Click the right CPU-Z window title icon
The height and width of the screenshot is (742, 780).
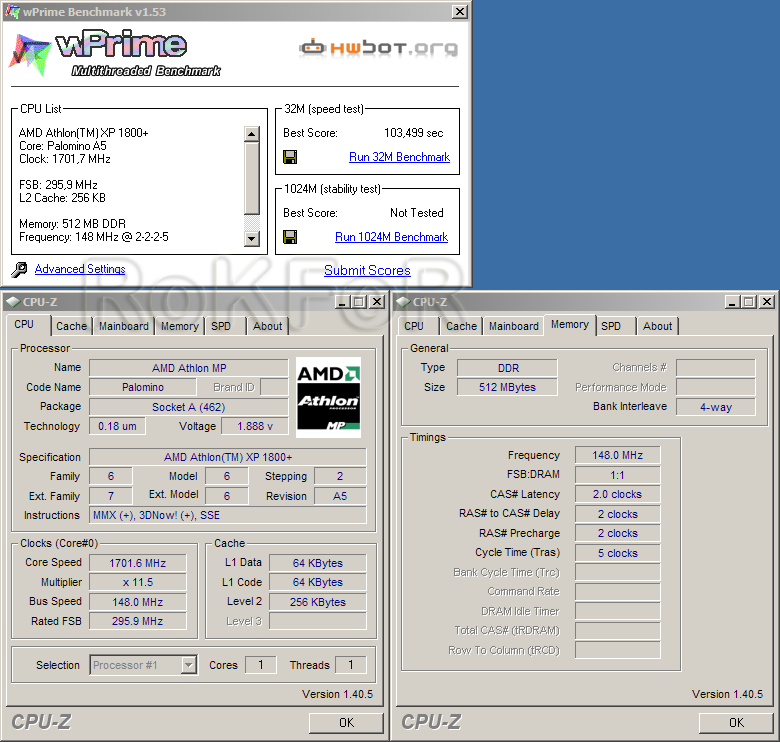(x=403, y=302)
